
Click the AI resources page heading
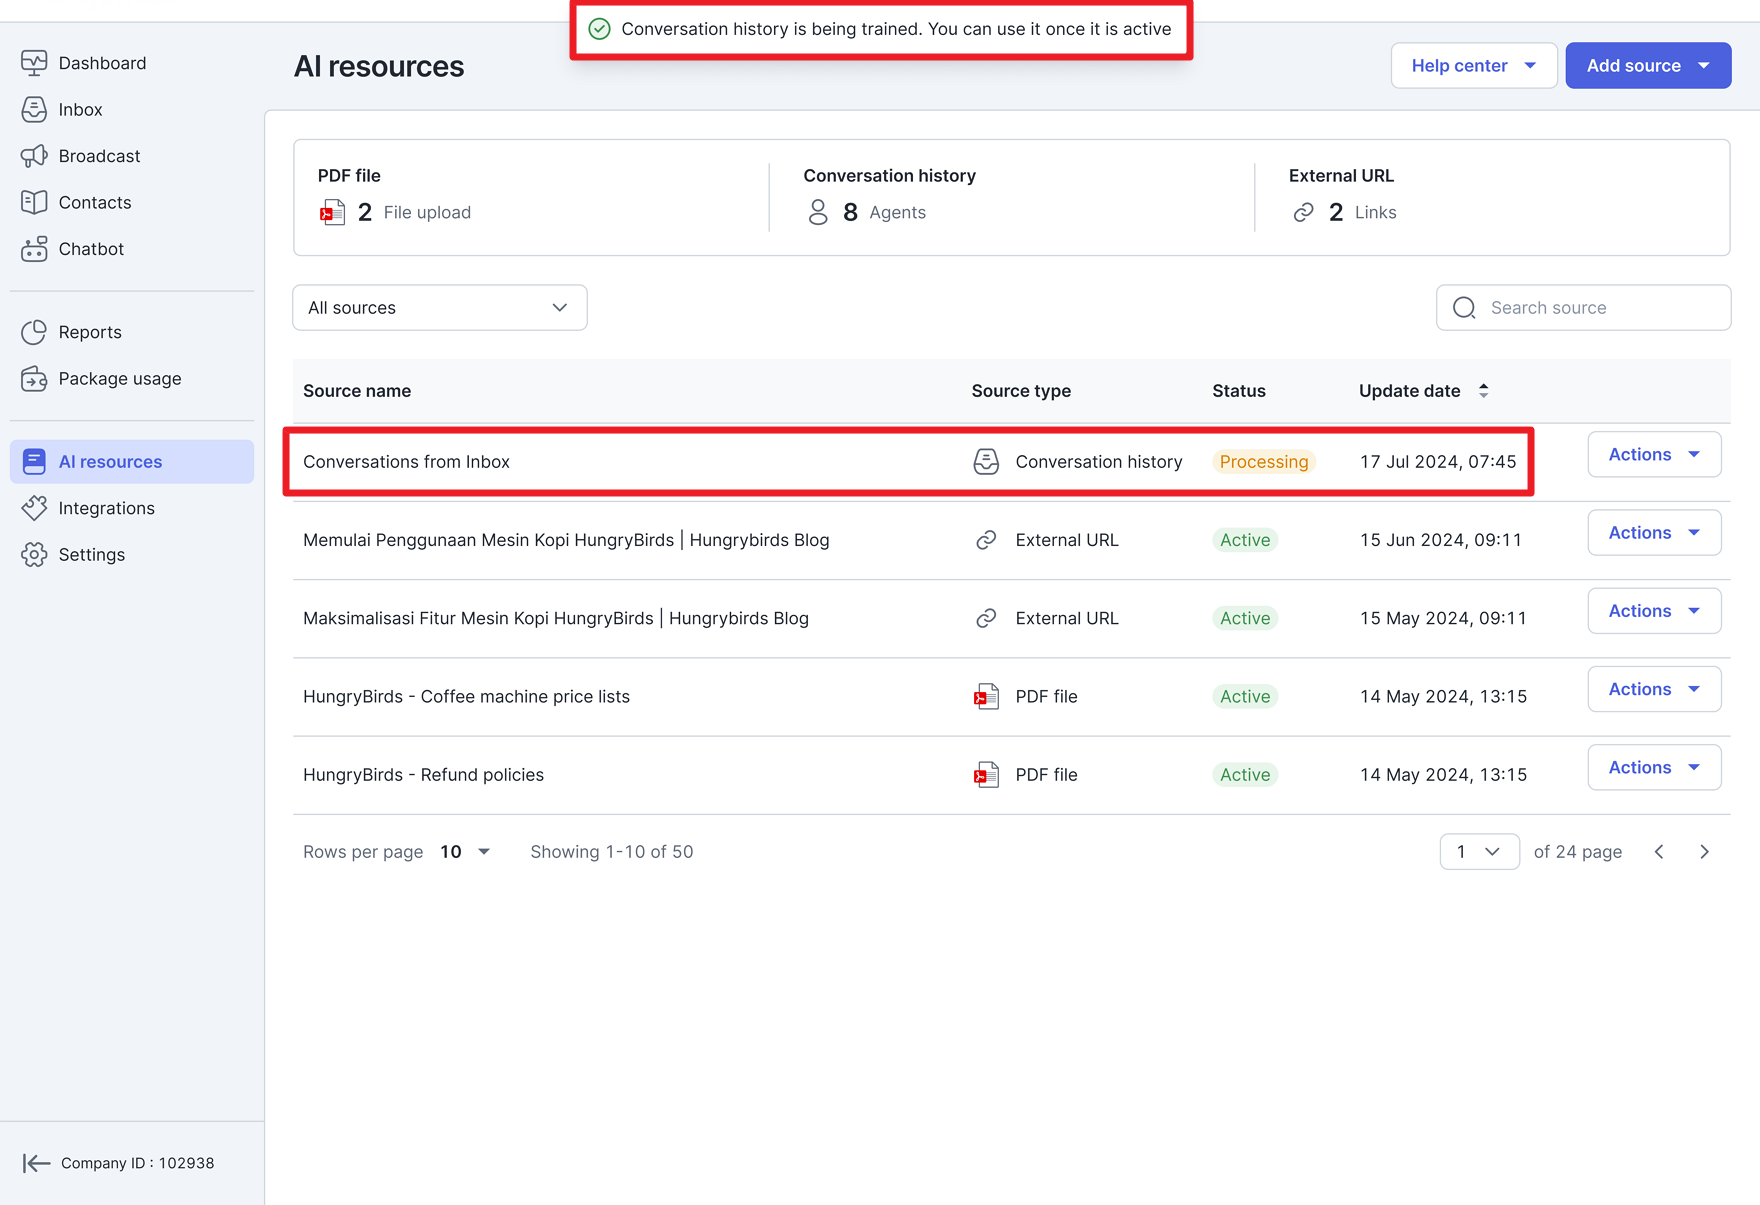(x=379, y=66)
